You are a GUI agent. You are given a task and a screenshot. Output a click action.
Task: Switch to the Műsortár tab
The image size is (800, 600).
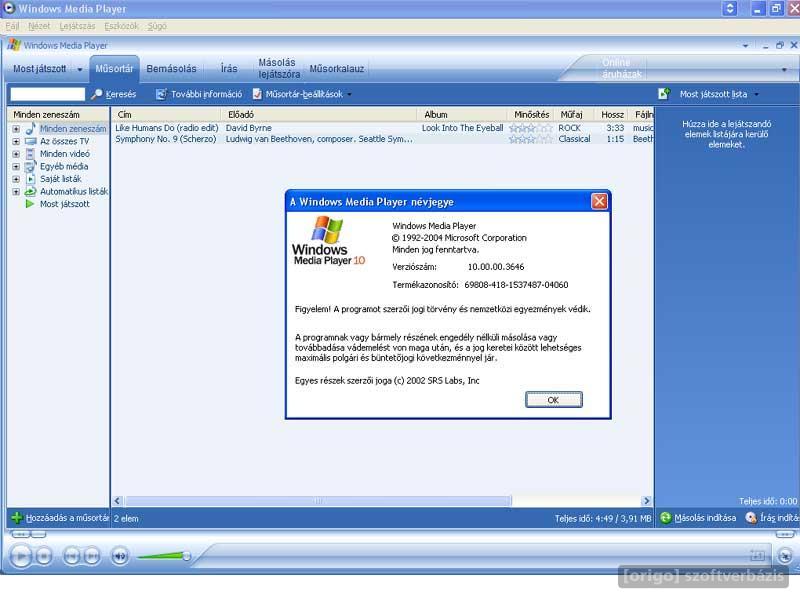(x=114, y=69)
